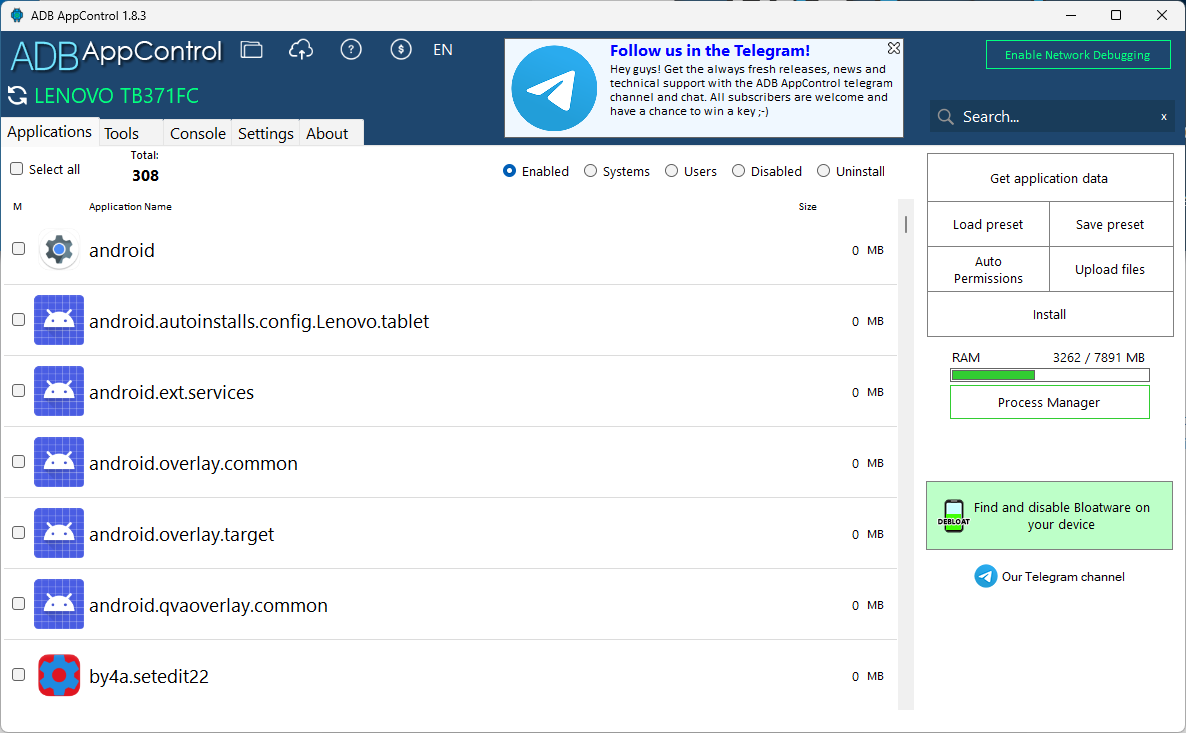Open the Process Manager

click(x=1049, y=402)
